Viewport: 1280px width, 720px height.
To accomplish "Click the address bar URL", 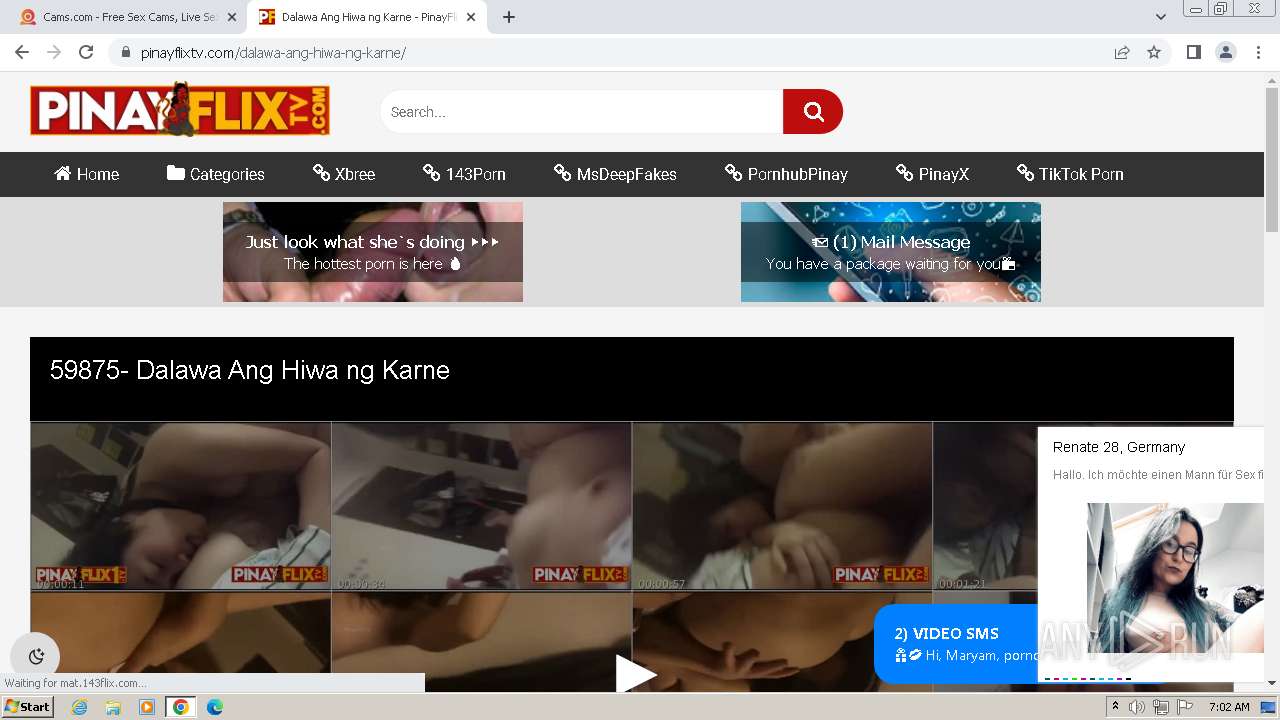I will click(x=273, y=52).
